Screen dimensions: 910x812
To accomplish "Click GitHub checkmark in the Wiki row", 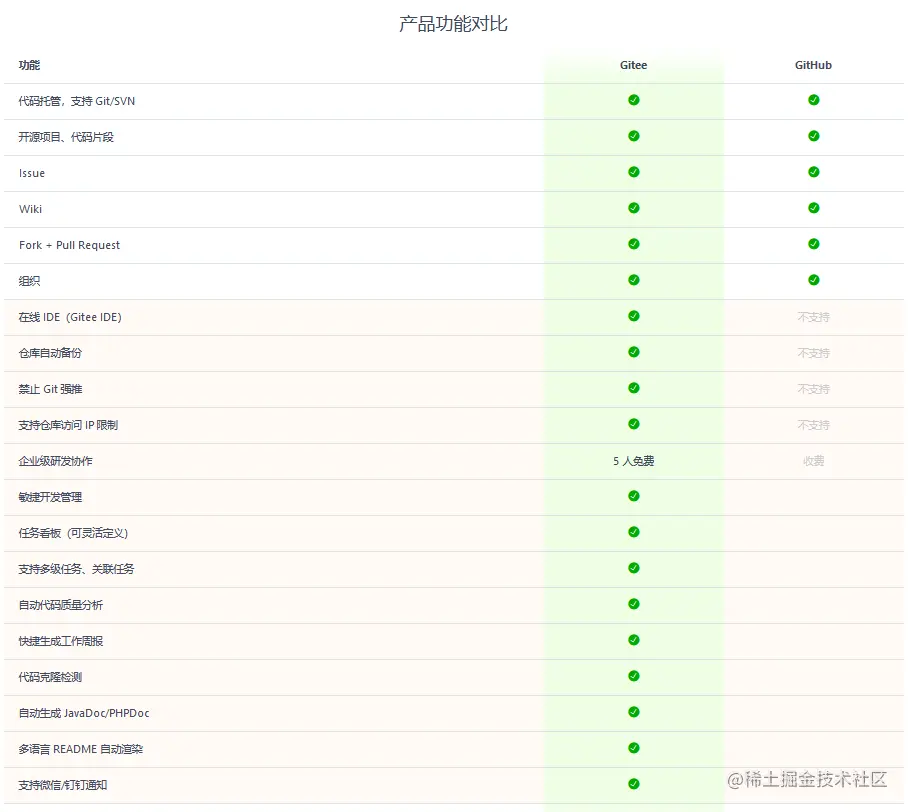I will [x=814, y=208].
